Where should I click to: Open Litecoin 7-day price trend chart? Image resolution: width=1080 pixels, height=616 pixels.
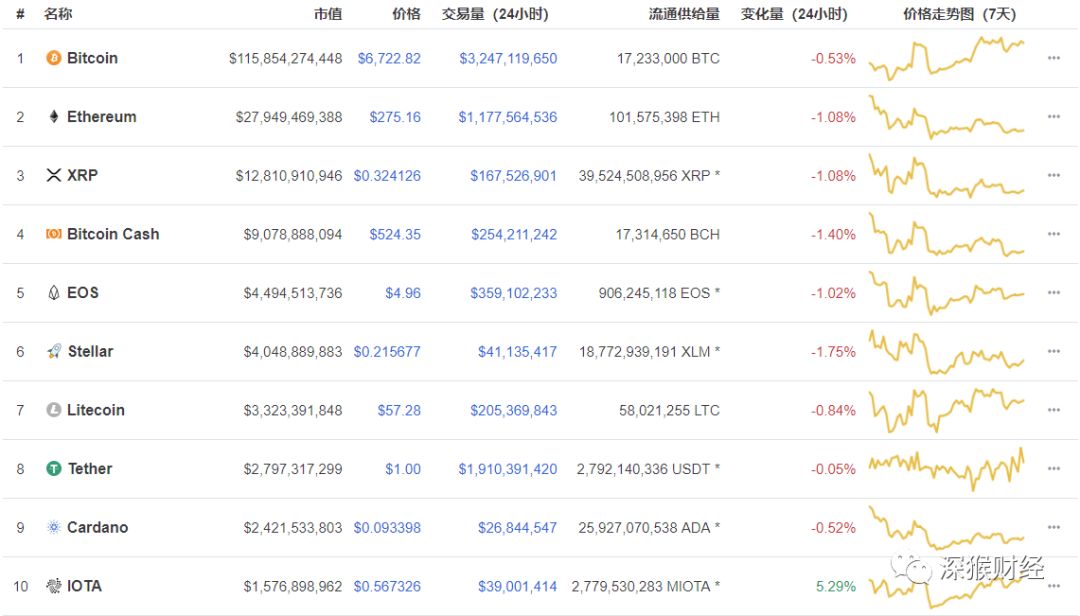pos(946,410)
